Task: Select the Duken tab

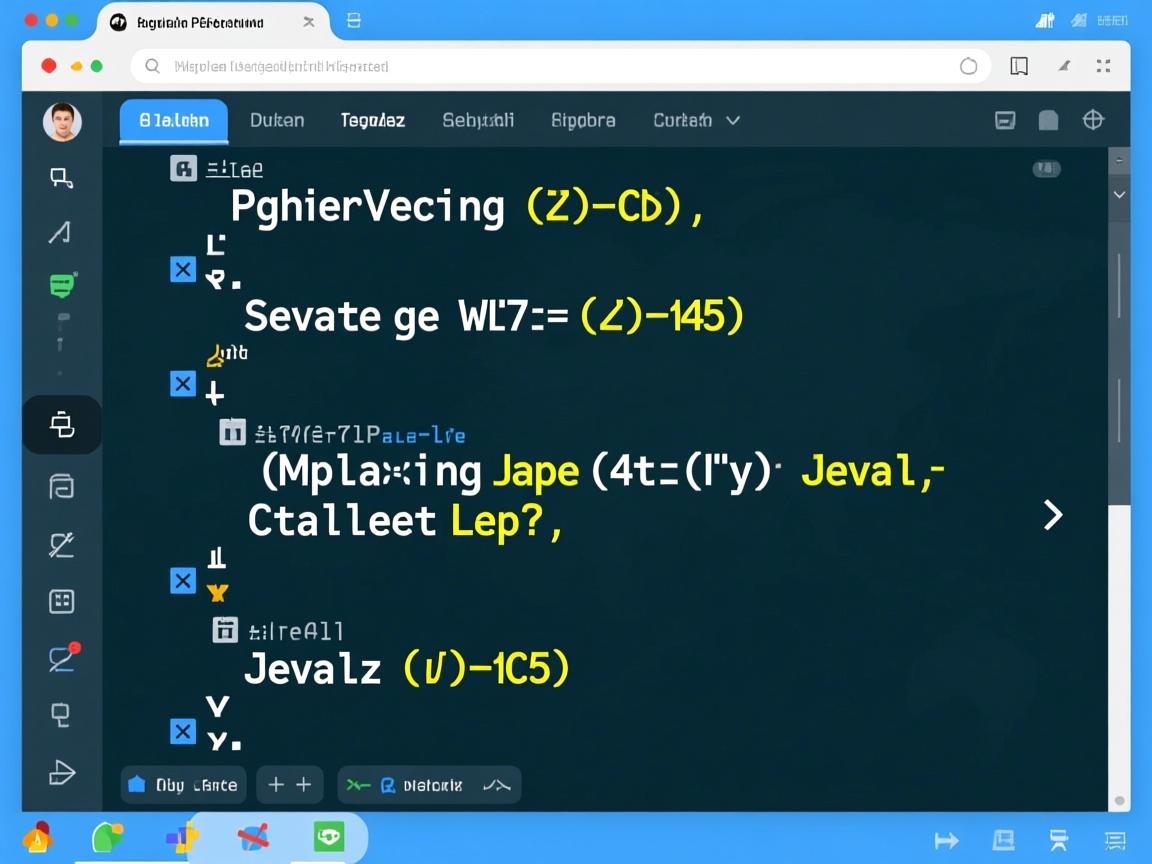Action: pyautogui.click(x=277, y=120)
